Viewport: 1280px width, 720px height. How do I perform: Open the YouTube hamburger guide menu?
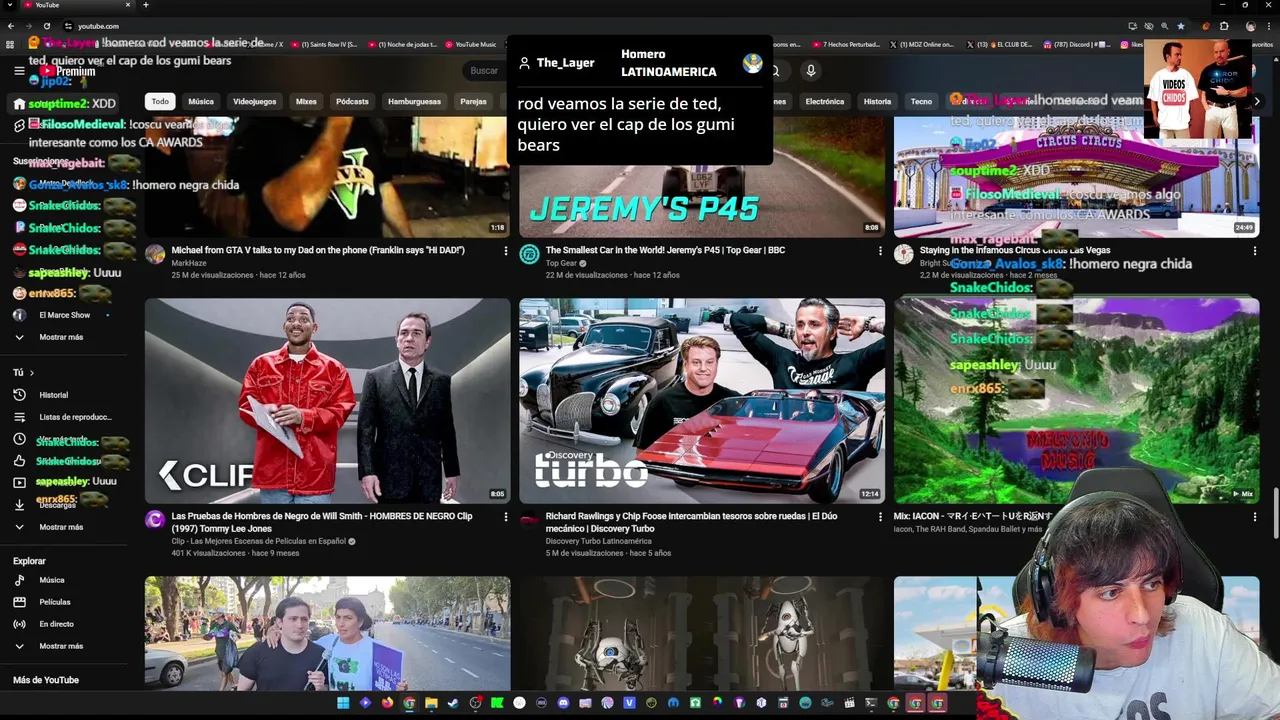(19, 71)
